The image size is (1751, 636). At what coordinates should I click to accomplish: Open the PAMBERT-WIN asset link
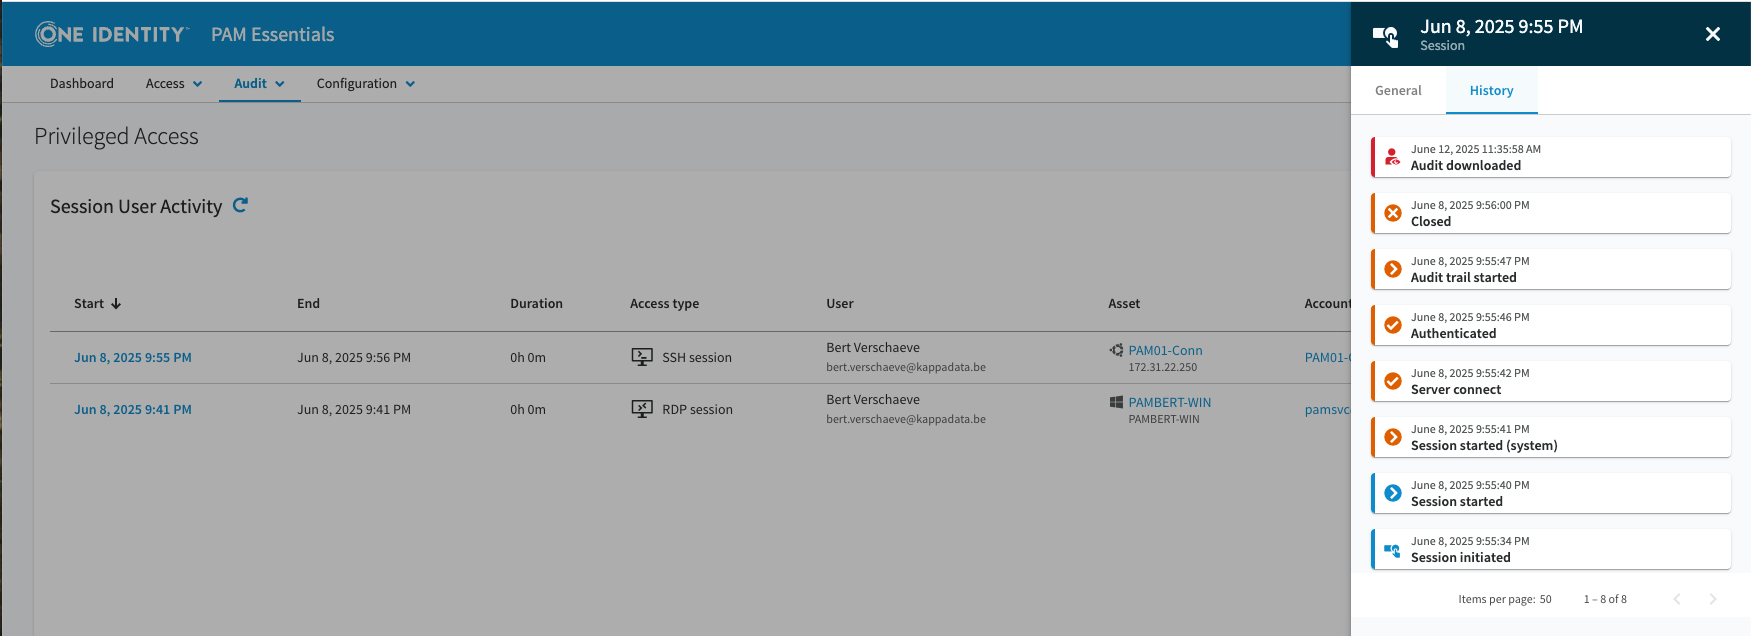pyautogui.click(x=1169, y=402)
